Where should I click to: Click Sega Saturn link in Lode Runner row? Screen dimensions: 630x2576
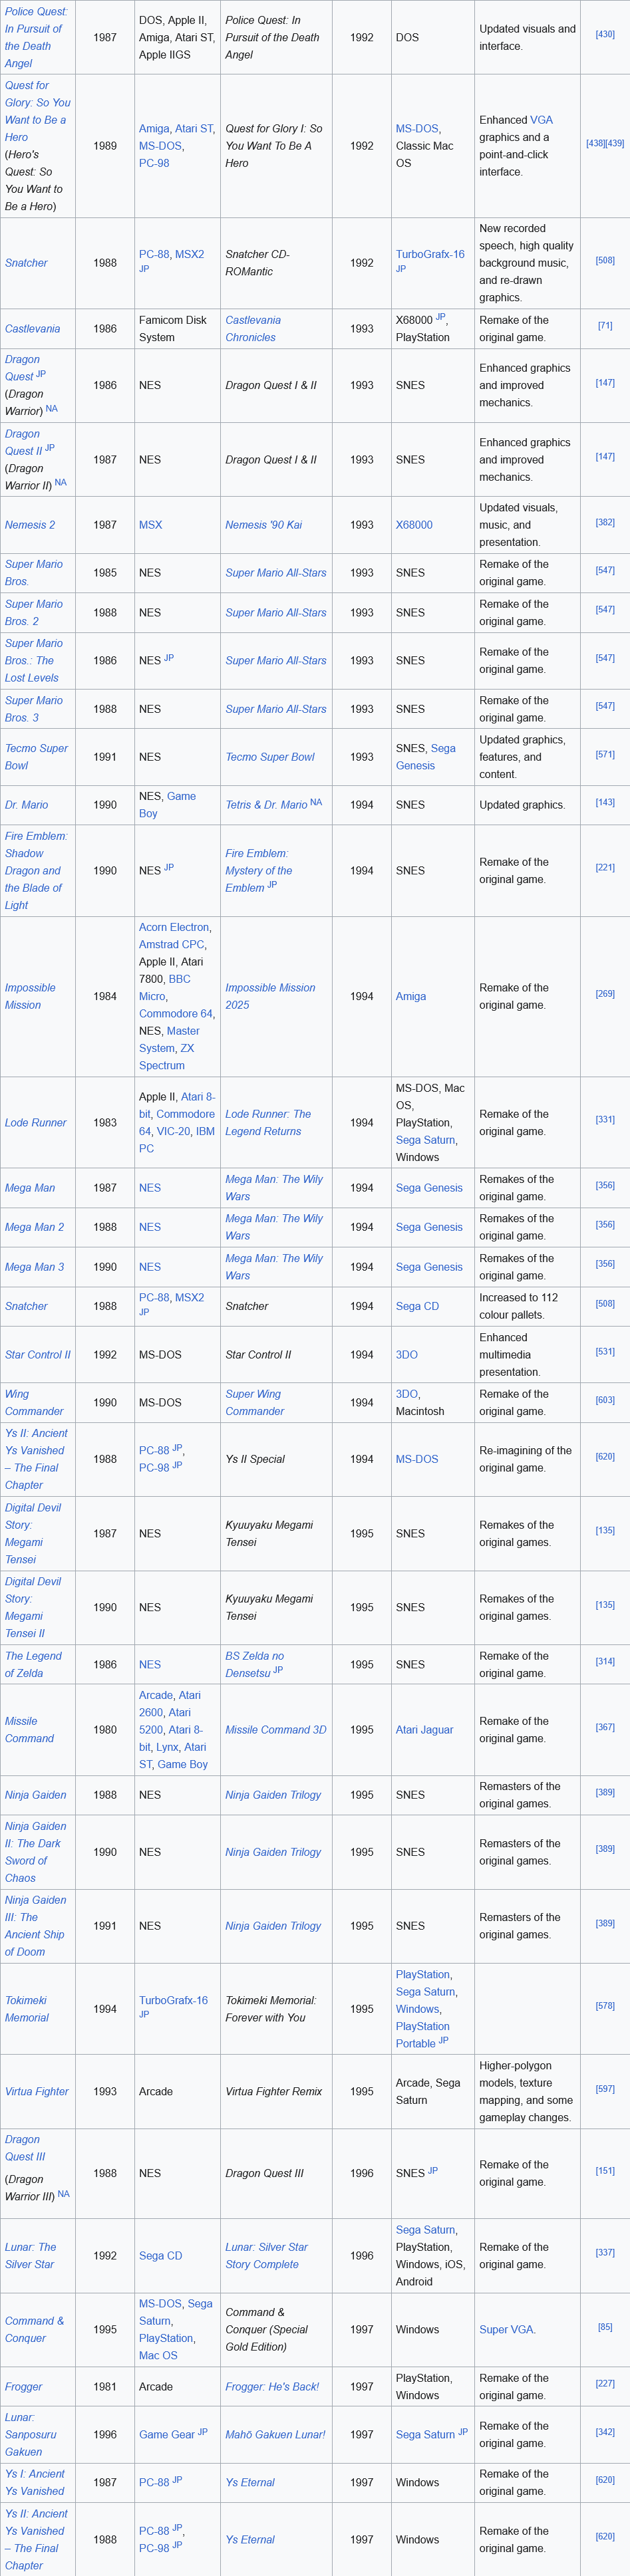click(426, 1140)
